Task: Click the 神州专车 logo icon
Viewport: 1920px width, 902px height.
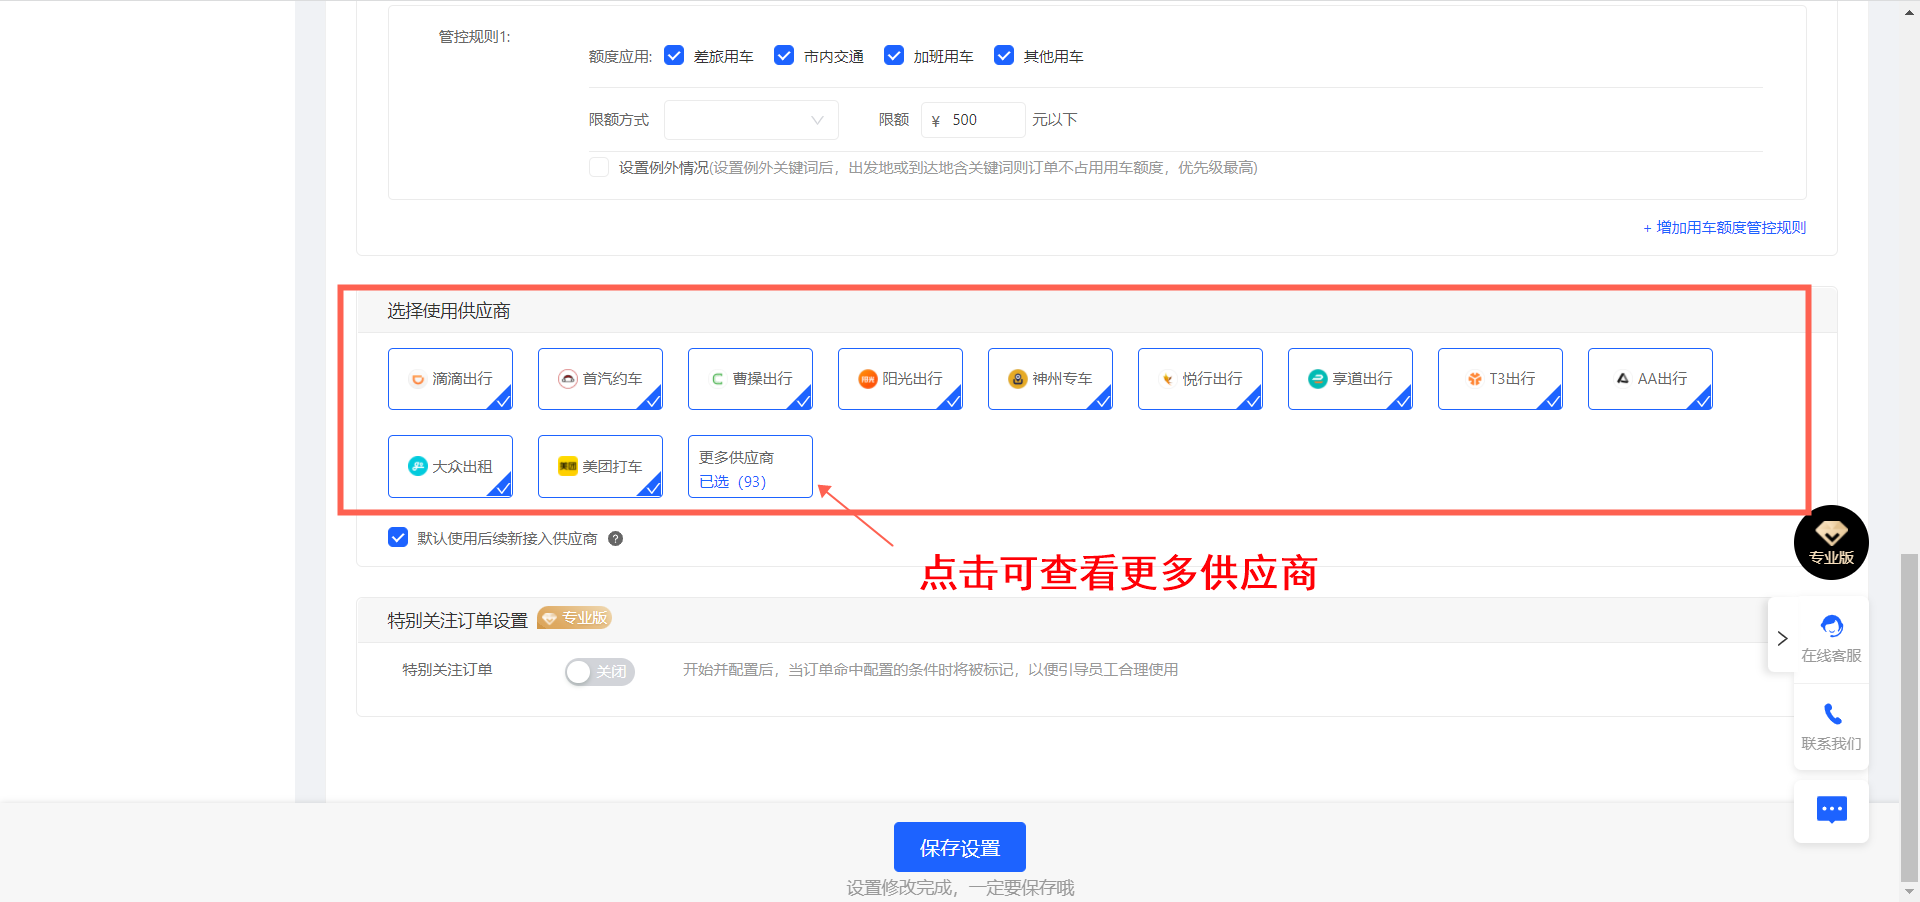Action: coord(1018,379)
